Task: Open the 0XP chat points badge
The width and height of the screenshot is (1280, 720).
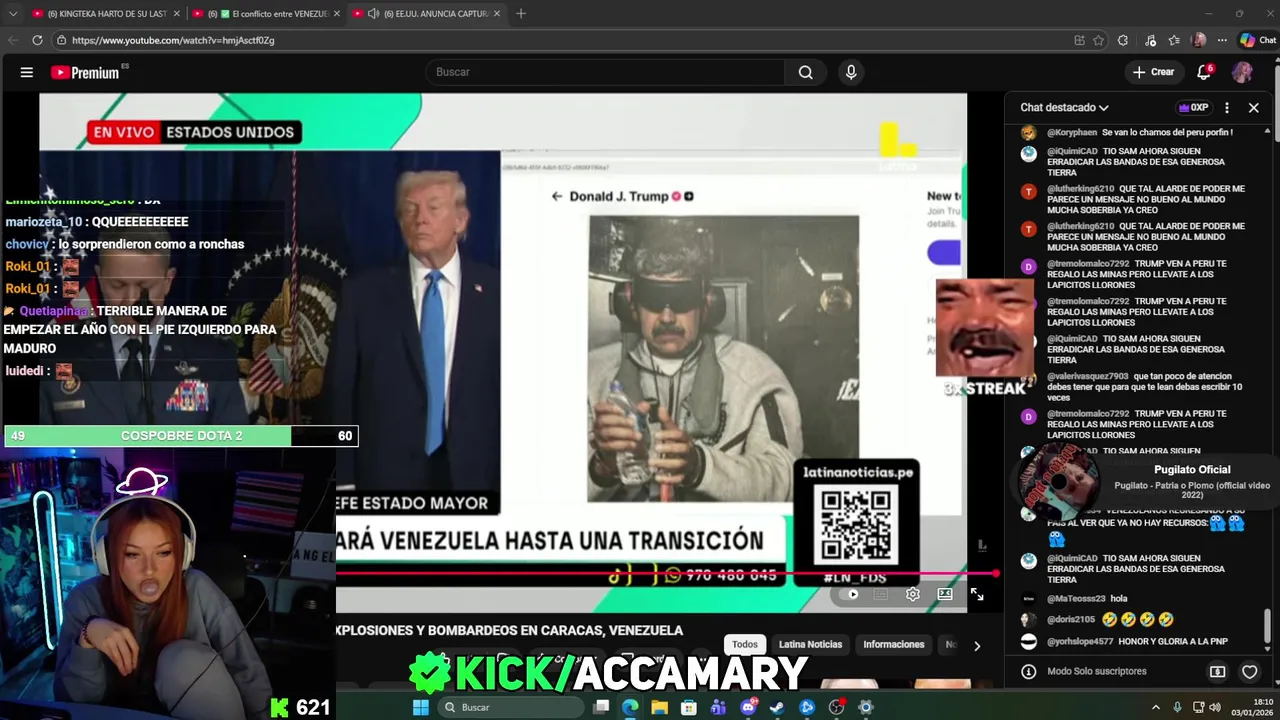Action: coord(1194,107)
